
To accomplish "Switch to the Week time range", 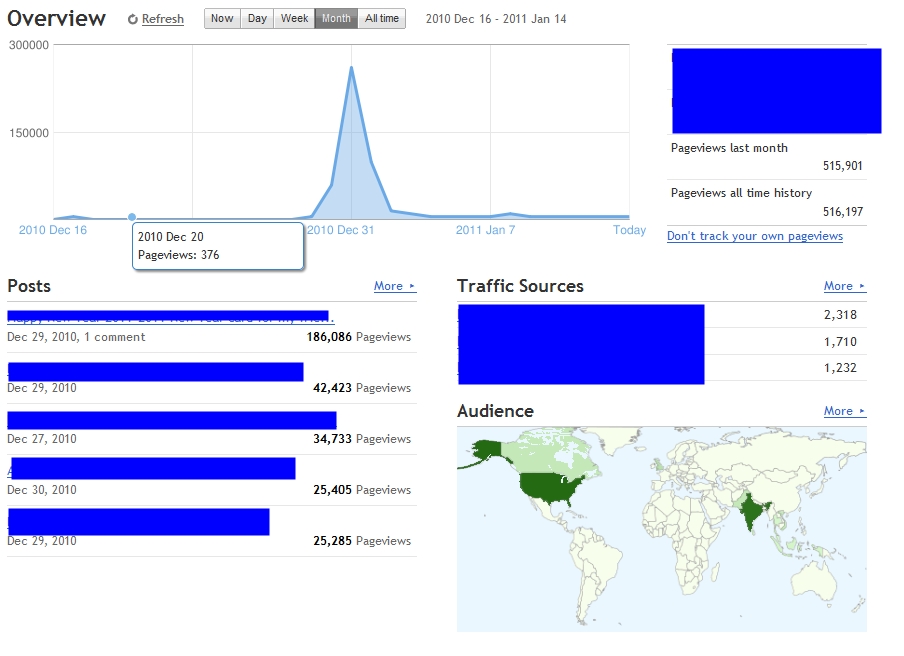I will (294, 18).
